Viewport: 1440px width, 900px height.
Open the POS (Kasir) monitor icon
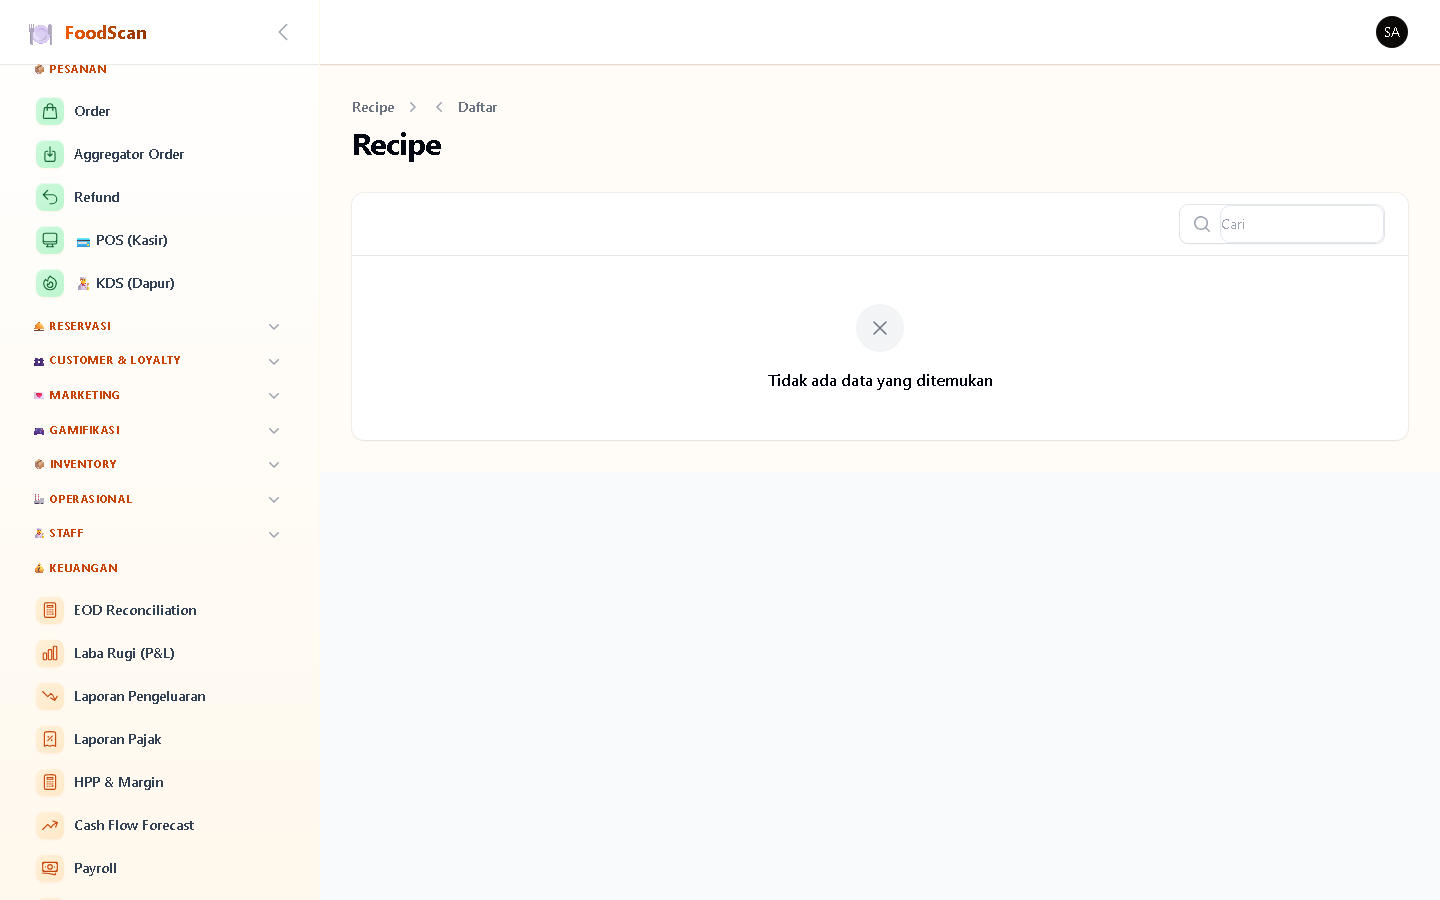(50, 240)
